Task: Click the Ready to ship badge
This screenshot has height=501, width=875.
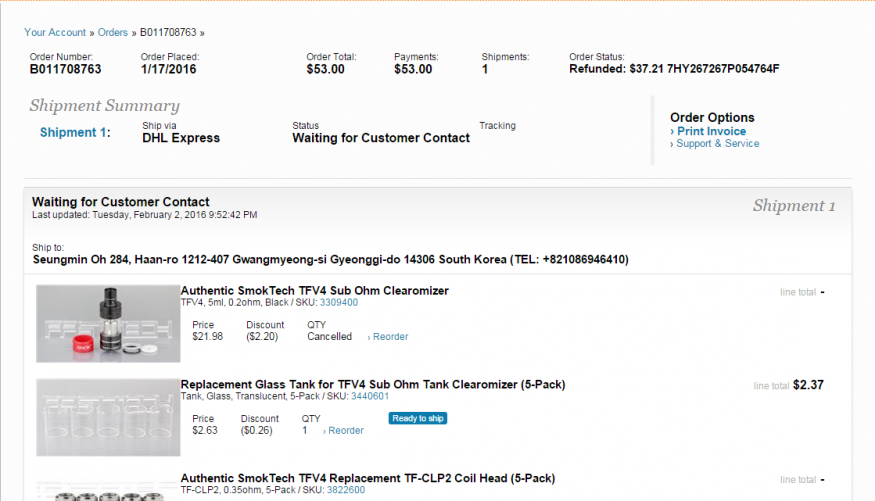Action: coord(417,418)
